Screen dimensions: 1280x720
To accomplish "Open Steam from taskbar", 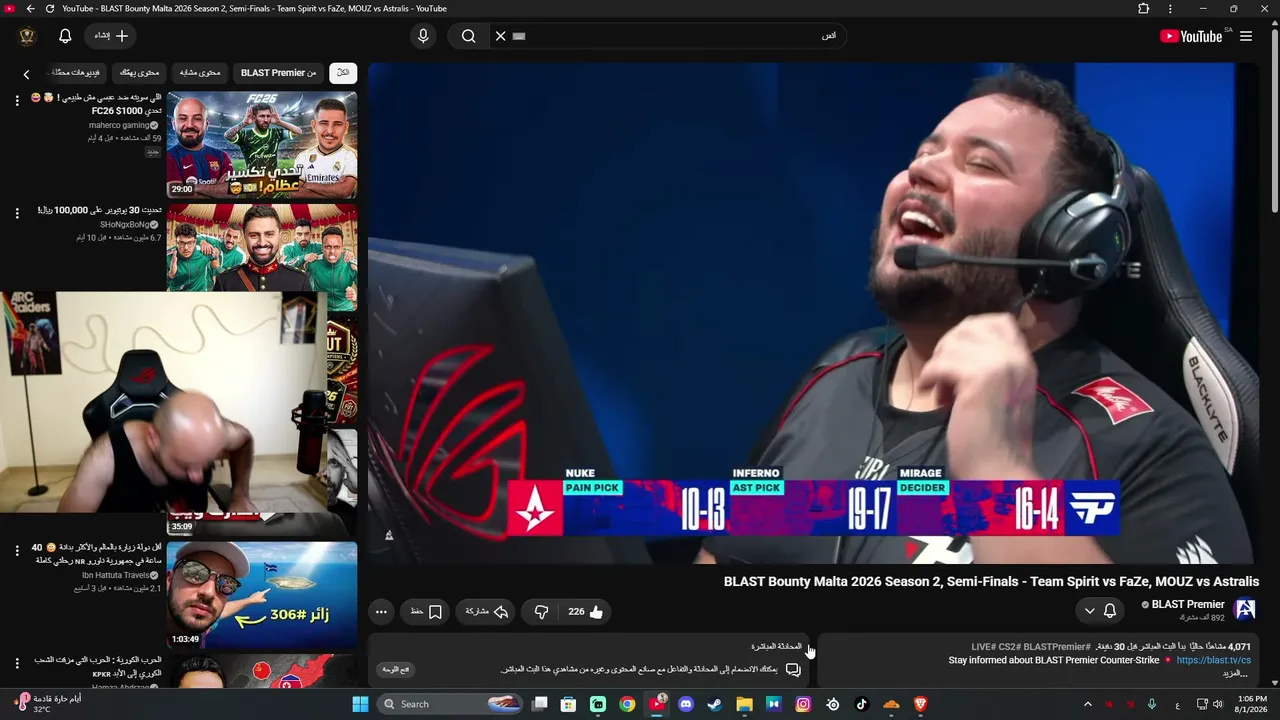I will click(714, 704).
